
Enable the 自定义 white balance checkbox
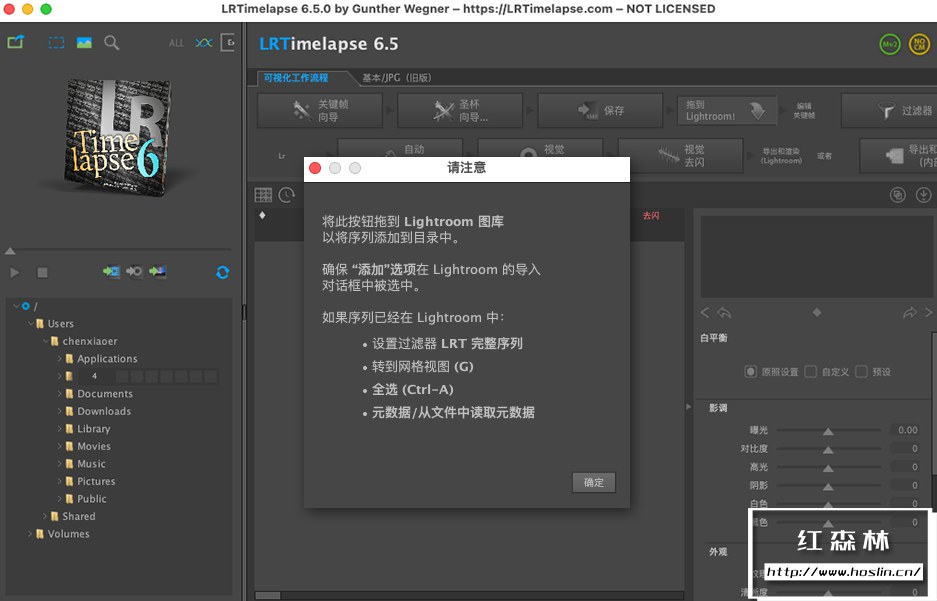(811, 372)
